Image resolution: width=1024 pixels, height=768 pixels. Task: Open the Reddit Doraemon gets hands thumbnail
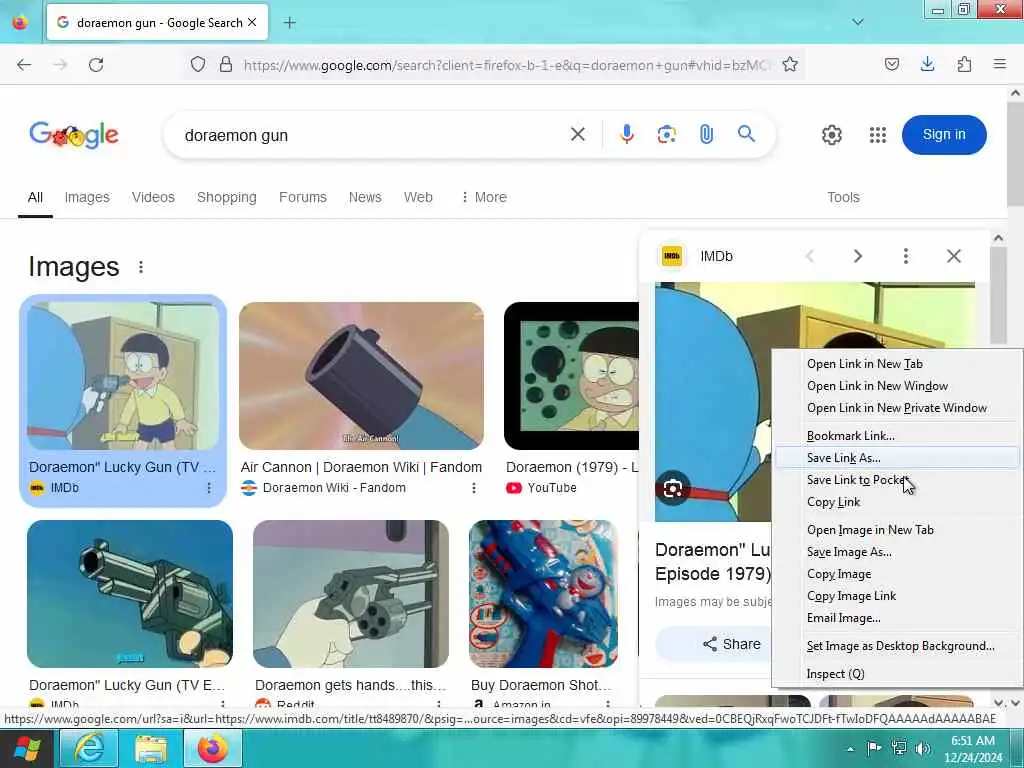pyautogui.click(x=351, y=594)
